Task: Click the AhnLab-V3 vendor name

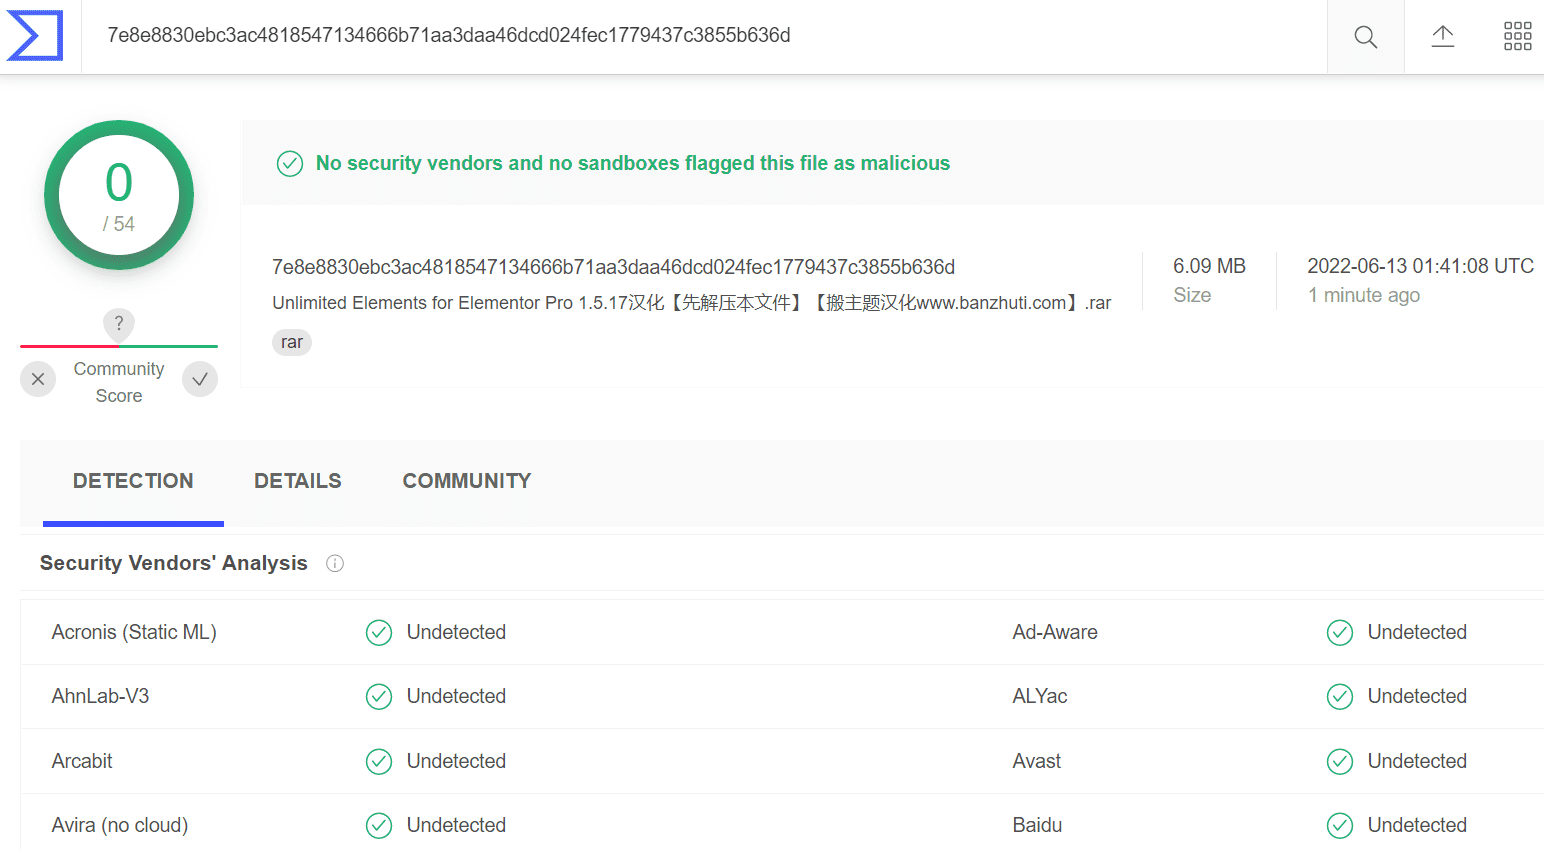Action: coord(100,696)
